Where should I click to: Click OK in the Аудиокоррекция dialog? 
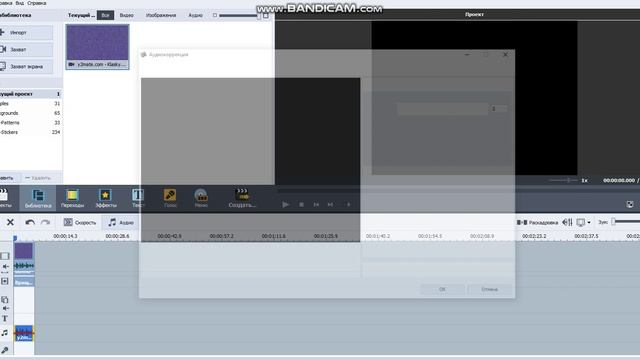click(x=442, y=289)
